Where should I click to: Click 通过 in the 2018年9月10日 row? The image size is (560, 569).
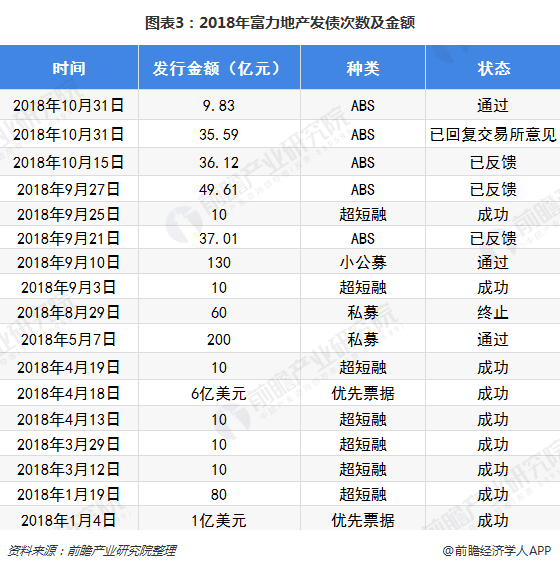493,263
